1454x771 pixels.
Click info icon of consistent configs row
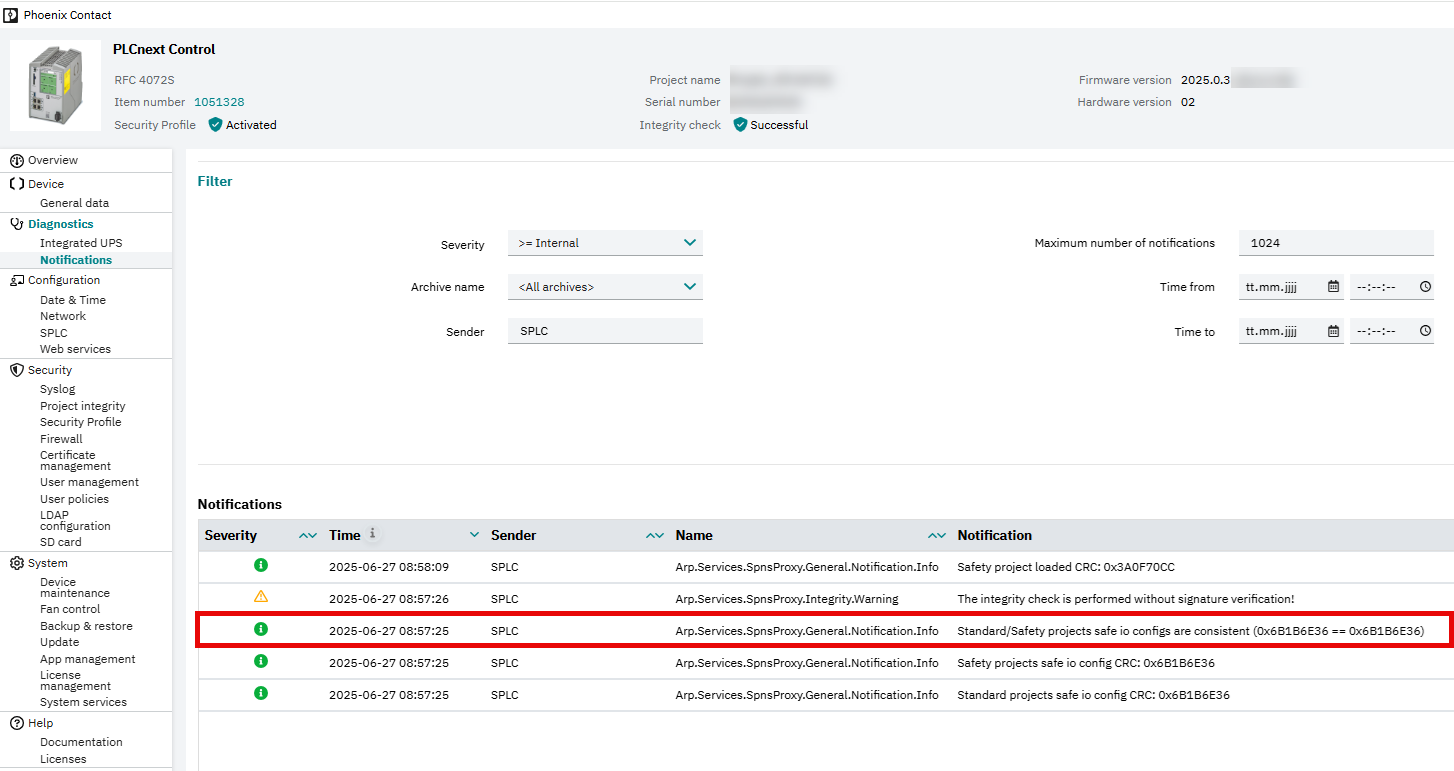261,629
